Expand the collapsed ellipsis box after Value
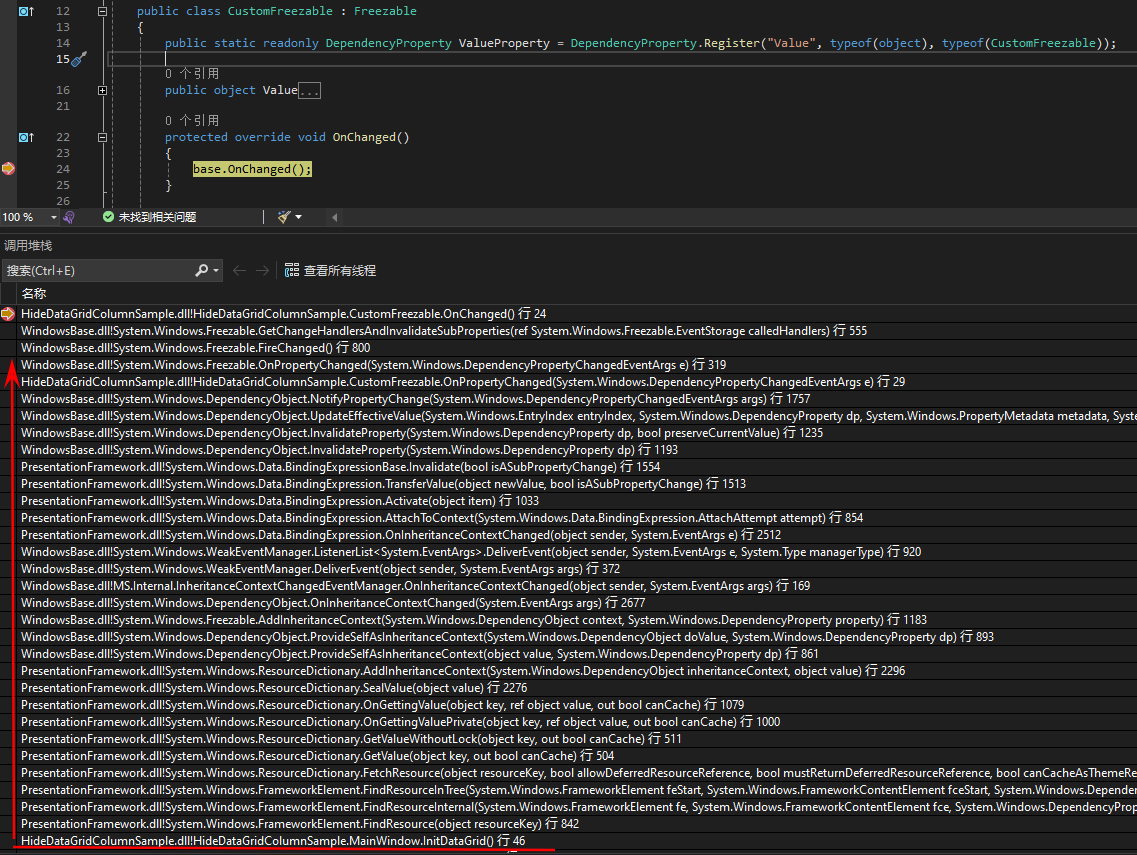1137x855 pixels. point(310,91)
